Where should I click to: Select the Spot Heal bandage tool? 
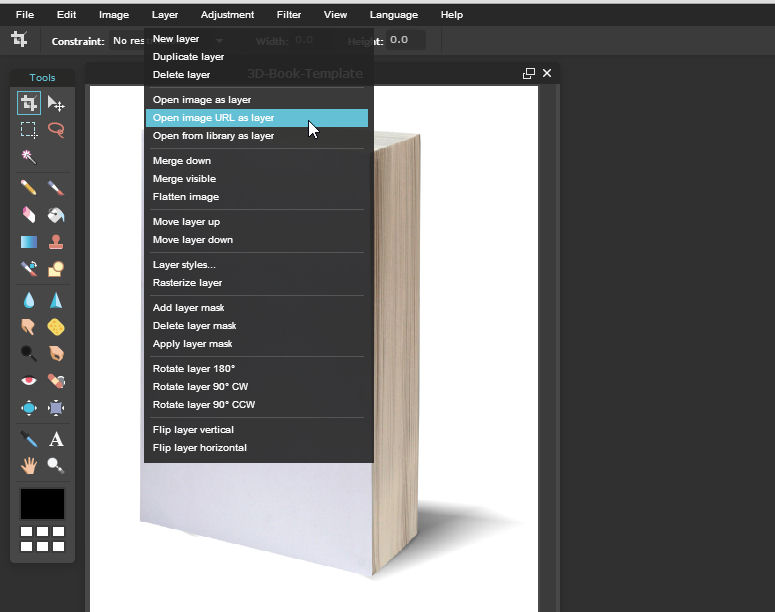pos(56,381)
